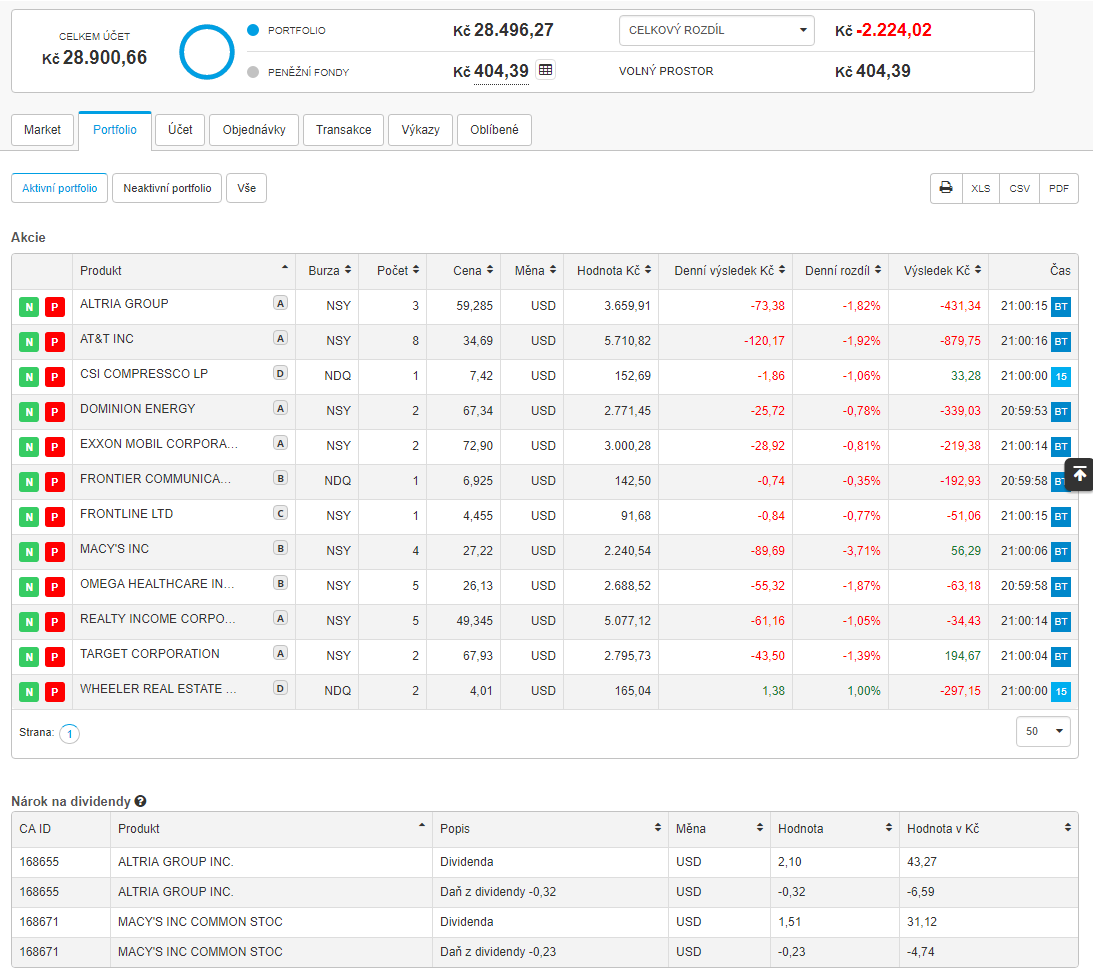The image size is (1093, 978).
Task: Sort dividend table by Hodnota column
Action: pyautogui.click(x=834, y=829)
